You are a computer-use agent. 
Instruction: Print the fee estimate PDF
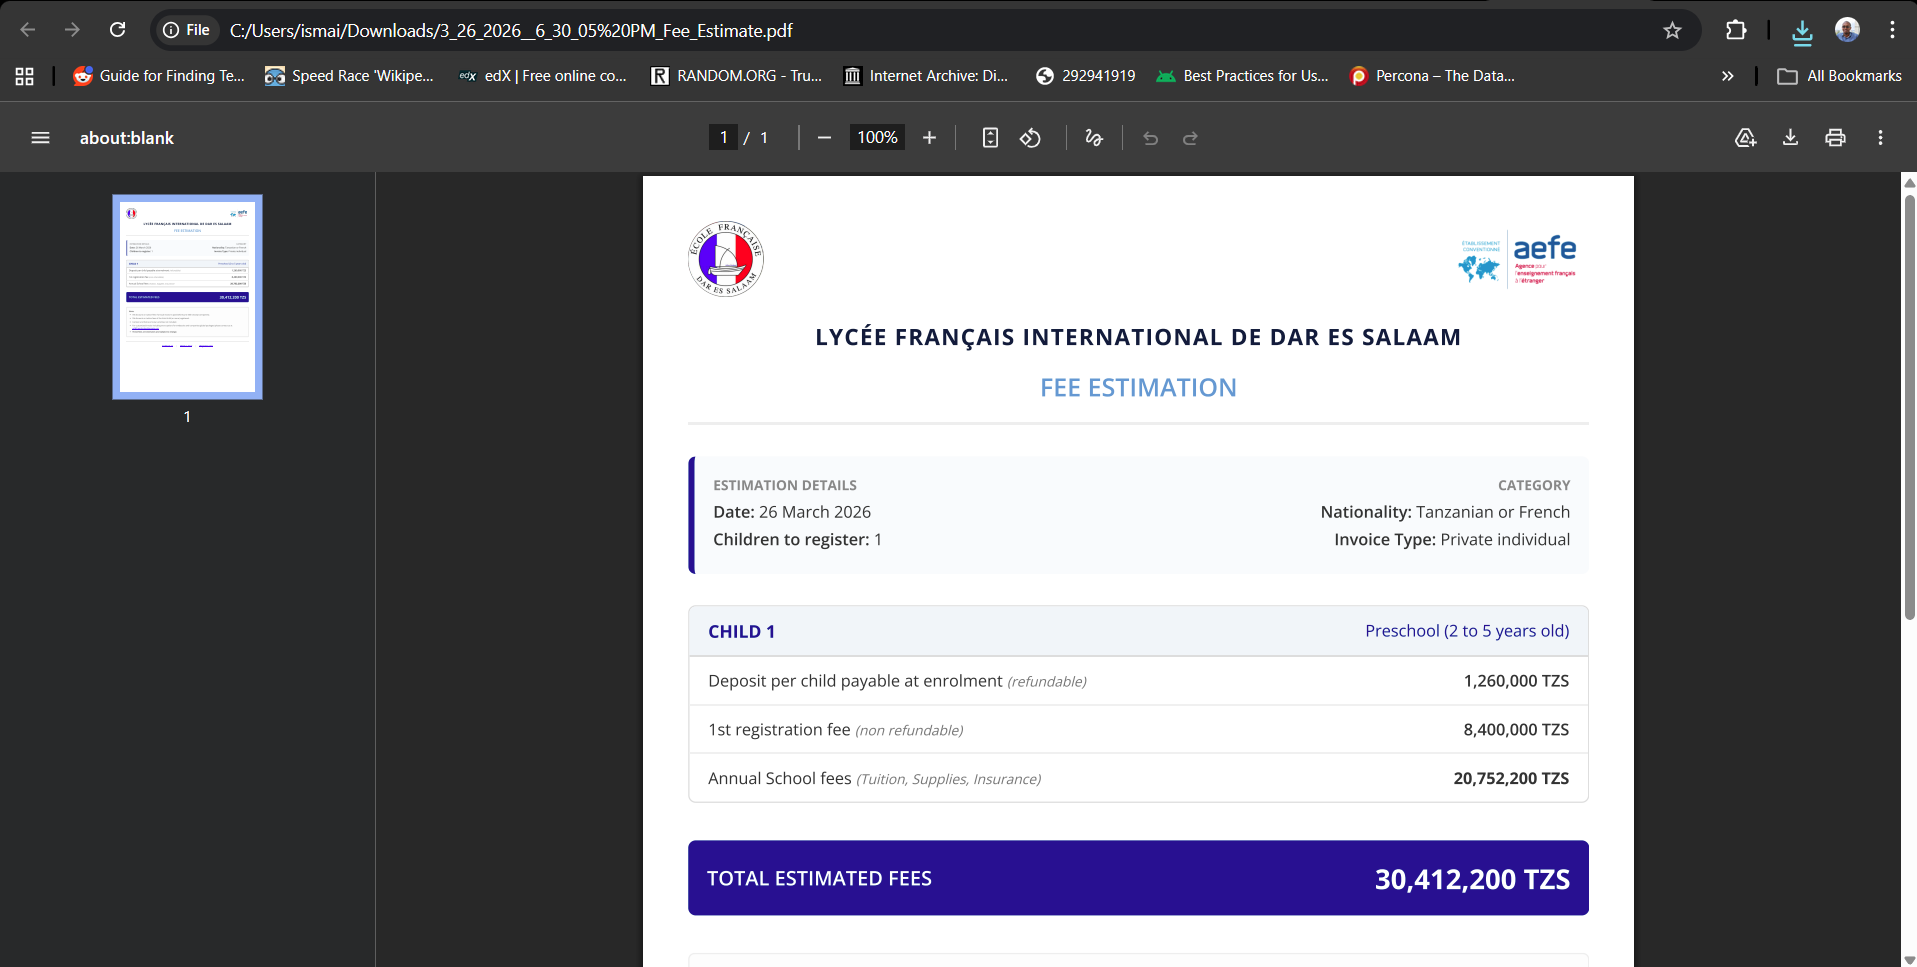coord(1835,138)
